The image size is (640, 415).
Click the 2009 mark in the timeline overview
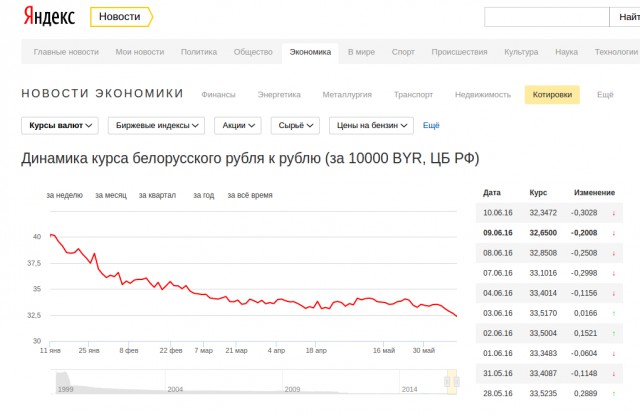coord(292,389)
